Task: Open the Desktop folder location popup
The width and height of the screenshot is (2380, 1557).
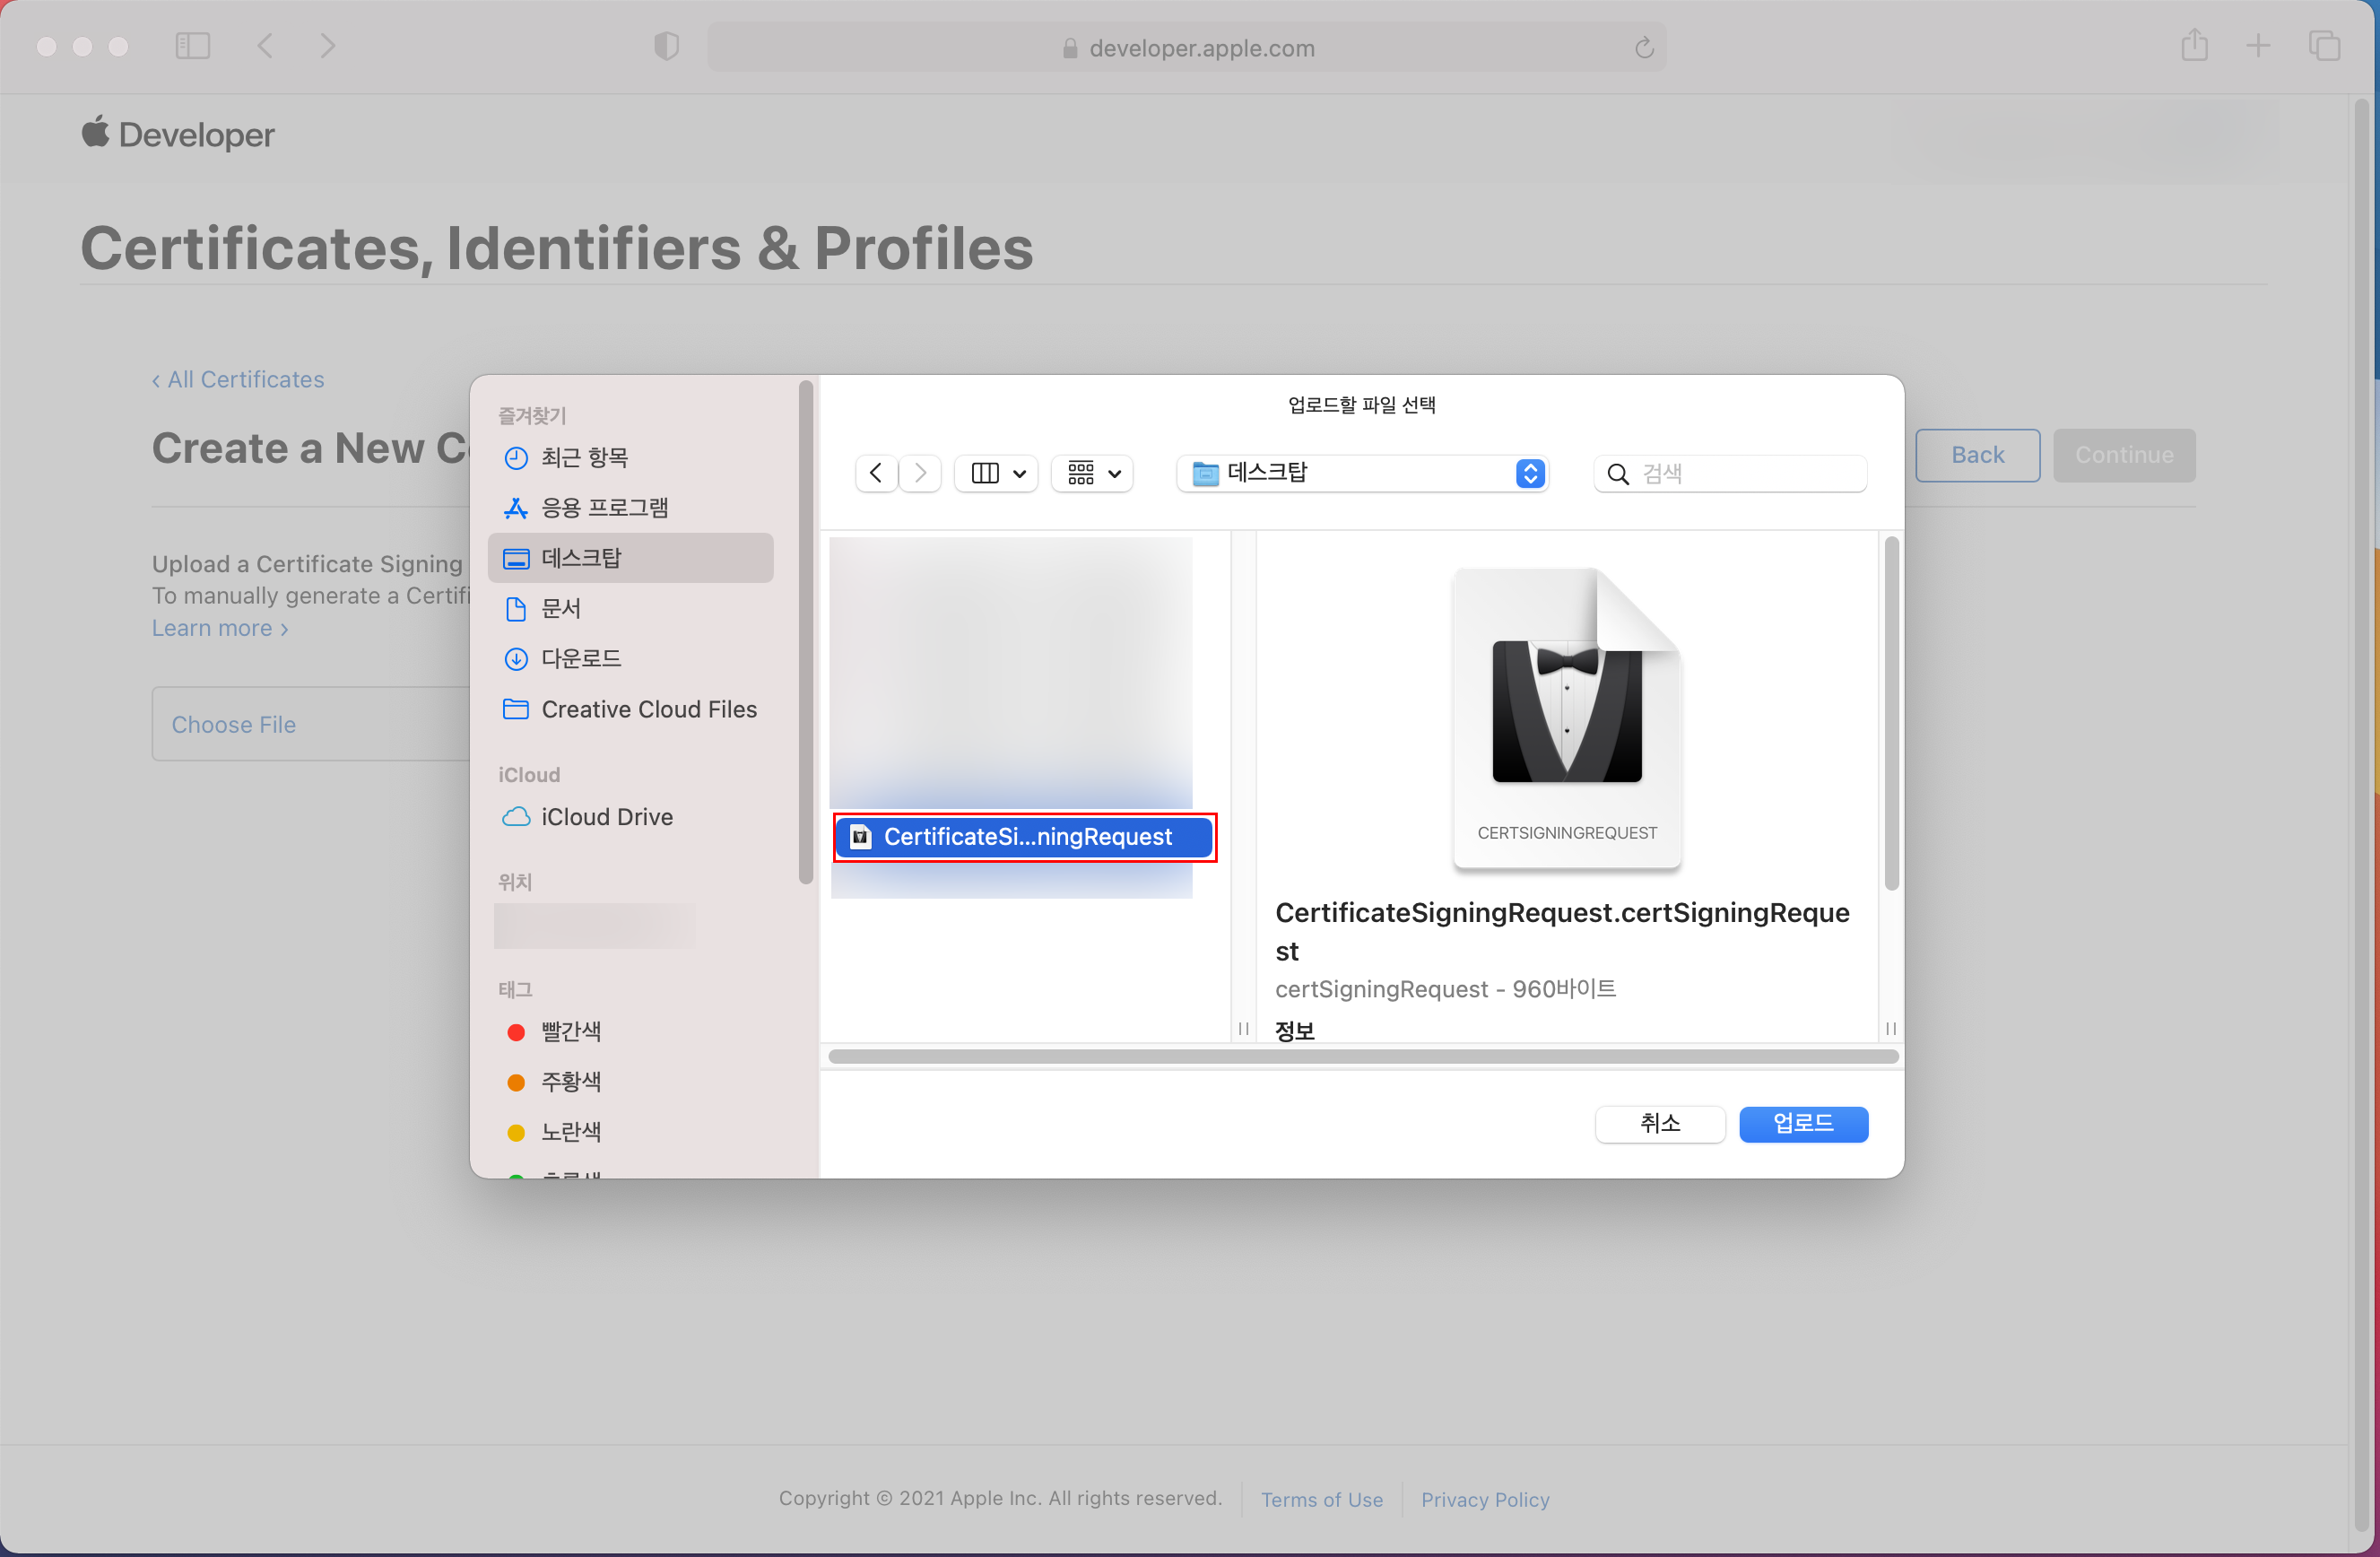Action: pyautogui.click(x=1362, y=473)
